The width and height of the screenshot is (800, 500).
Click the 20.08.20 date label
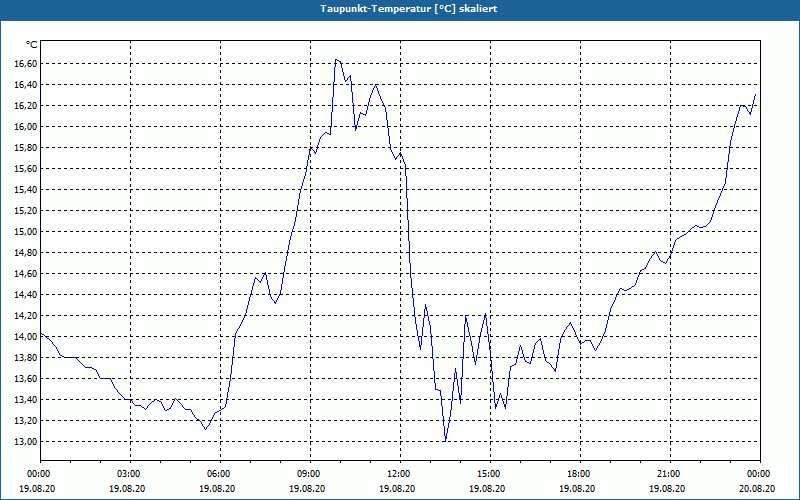click(x=757, y=488)
